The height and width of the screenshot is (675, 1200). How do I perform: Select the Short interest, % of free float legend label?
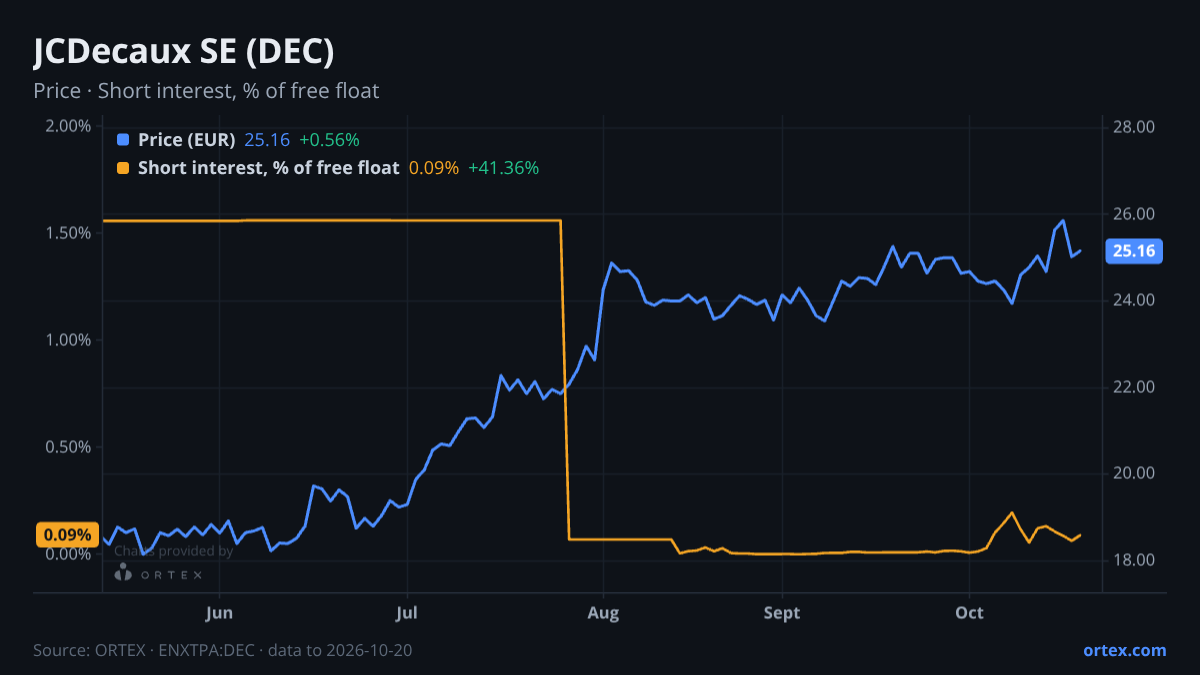[269, 168]
